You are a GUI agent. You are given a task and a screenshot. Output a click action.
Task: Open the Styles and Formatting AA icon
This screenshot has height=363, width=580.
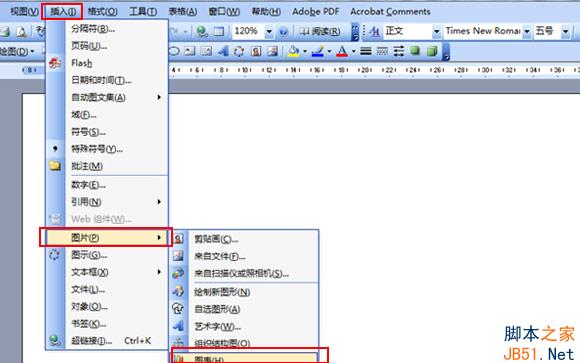(x=374, y=32)
